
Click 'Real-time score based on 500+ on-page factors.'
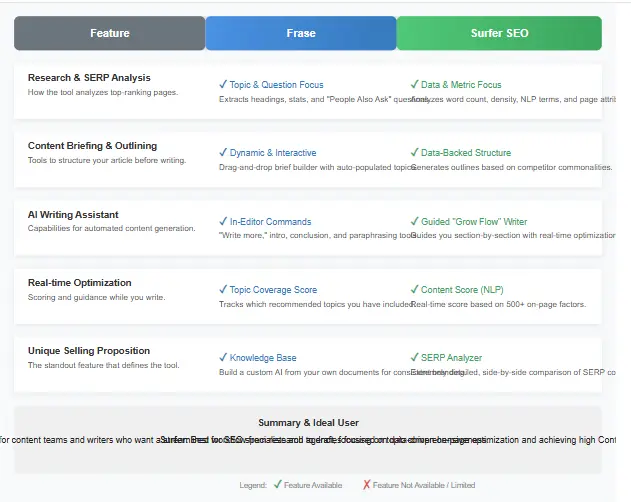pos(498,304)
